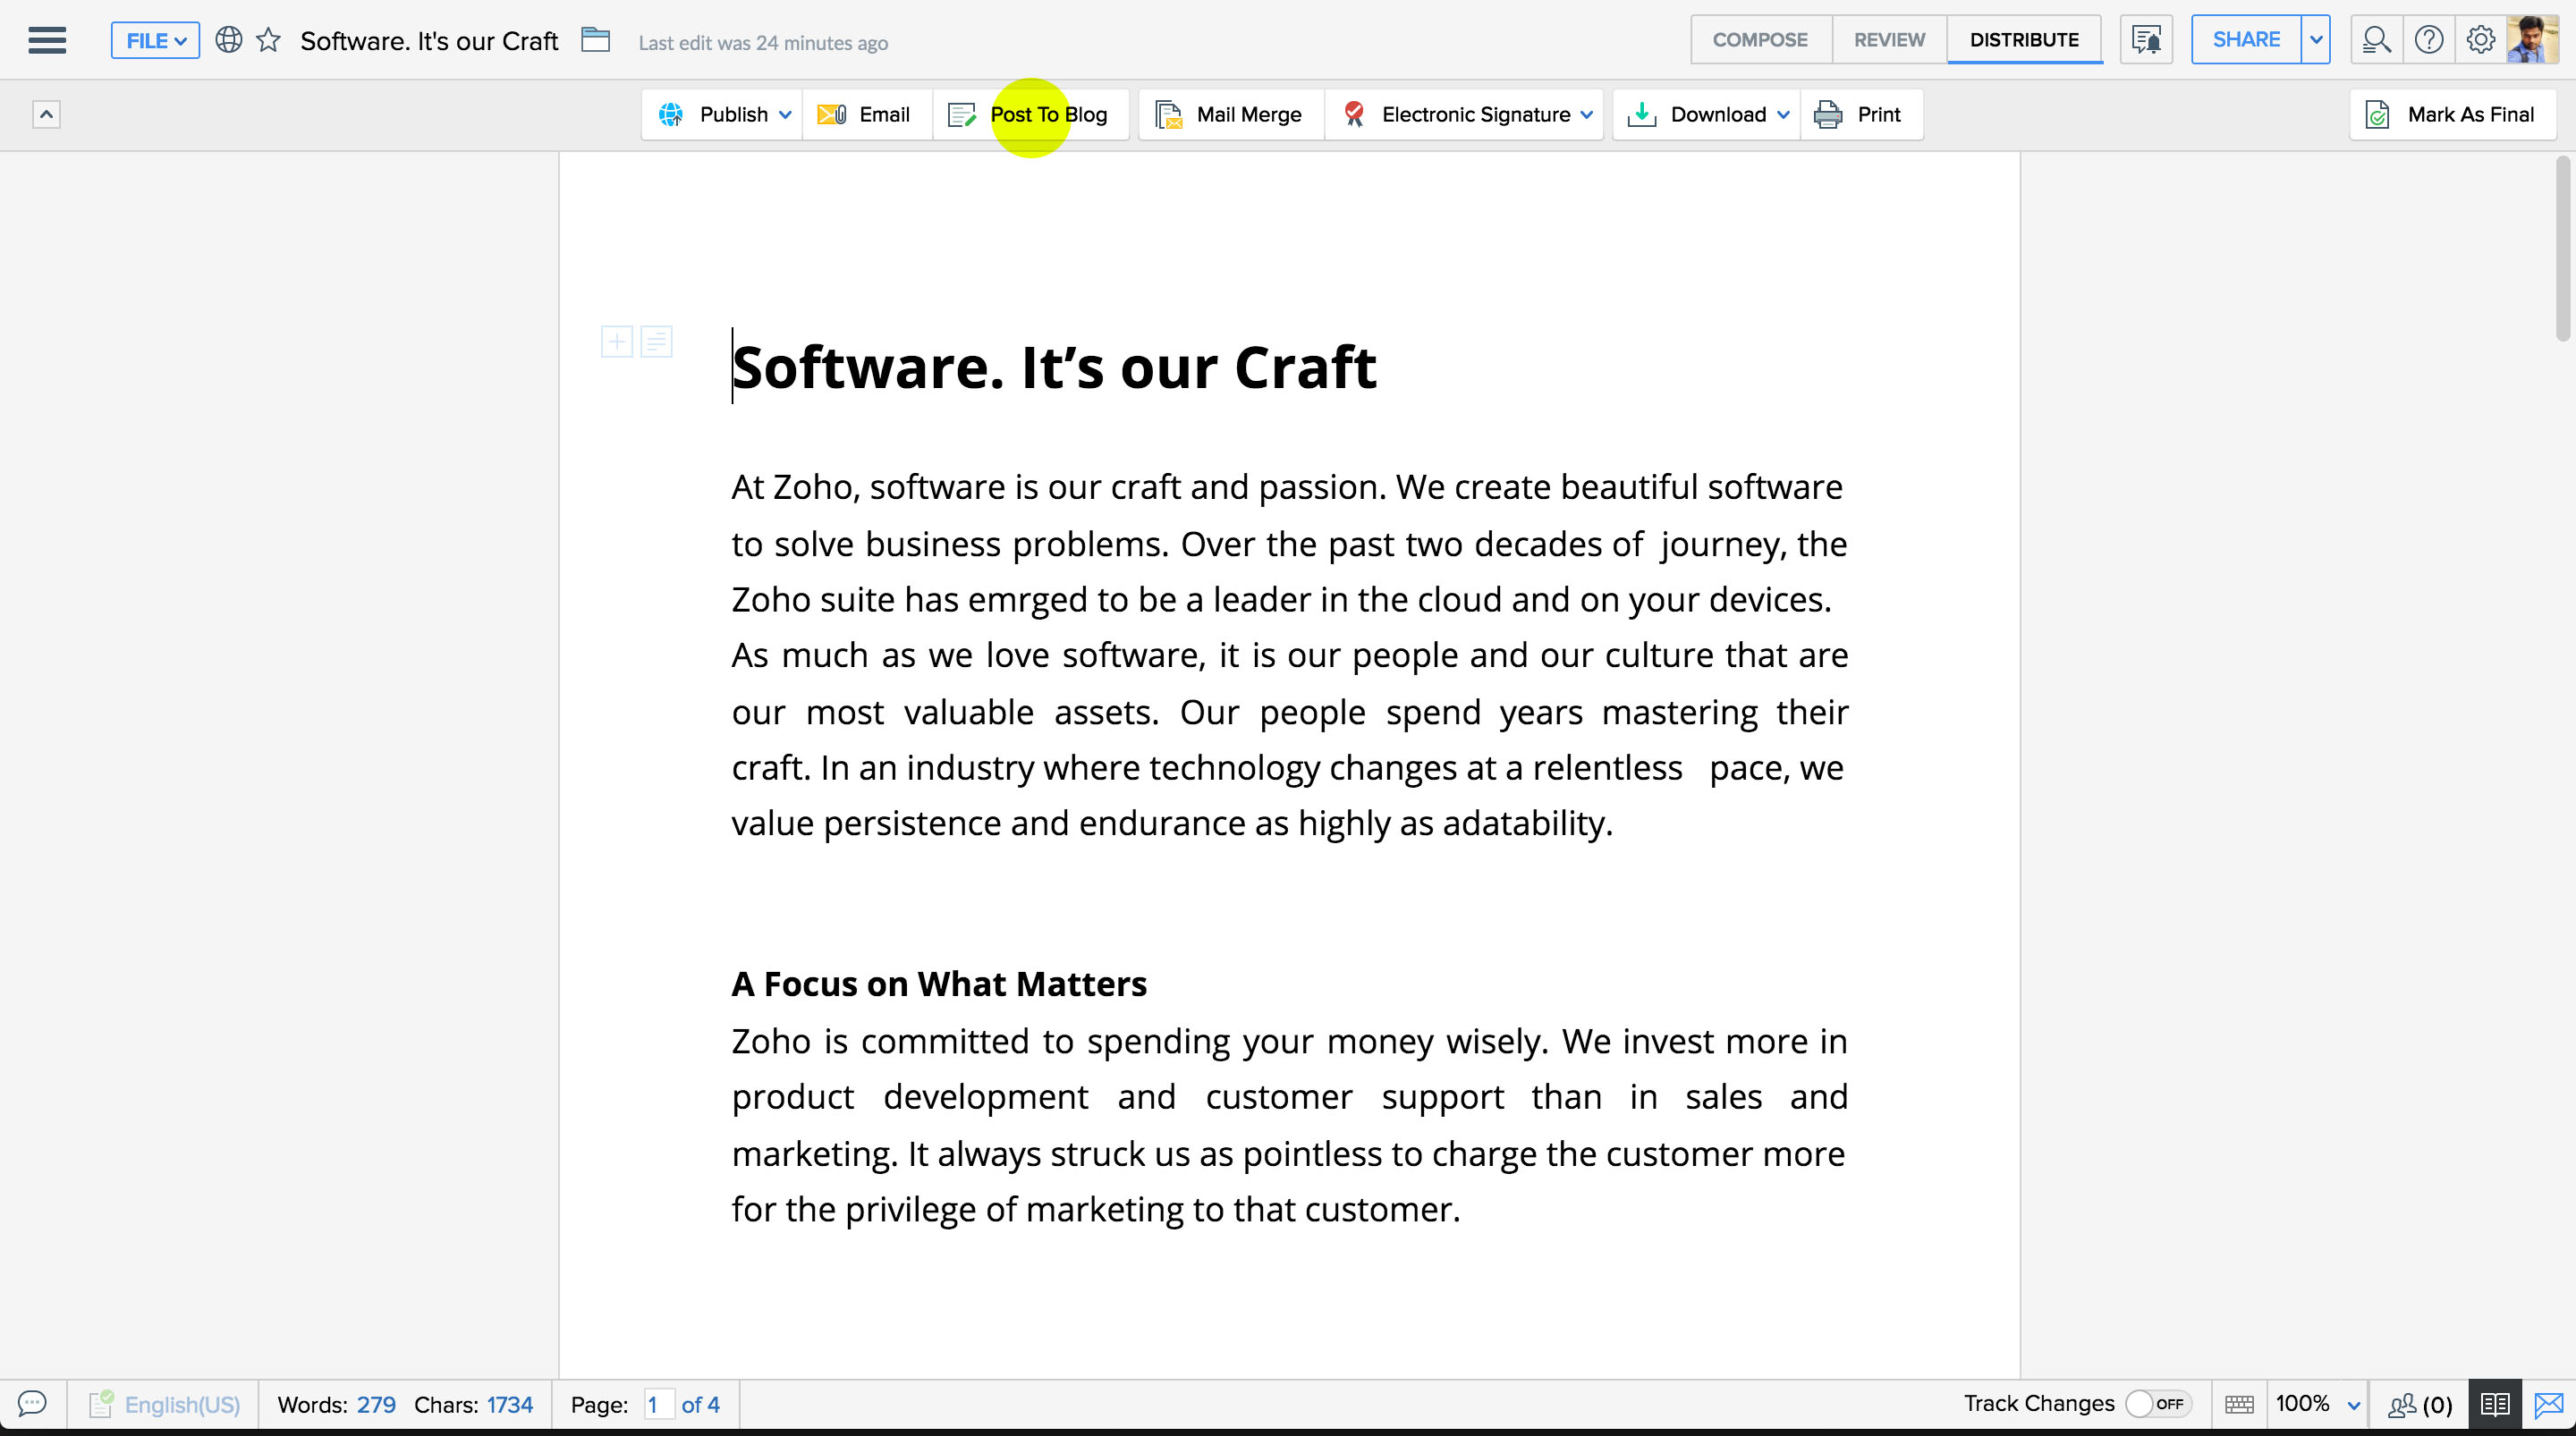Open the FILE menu
2576x1436 pixels.
[154, 40]
